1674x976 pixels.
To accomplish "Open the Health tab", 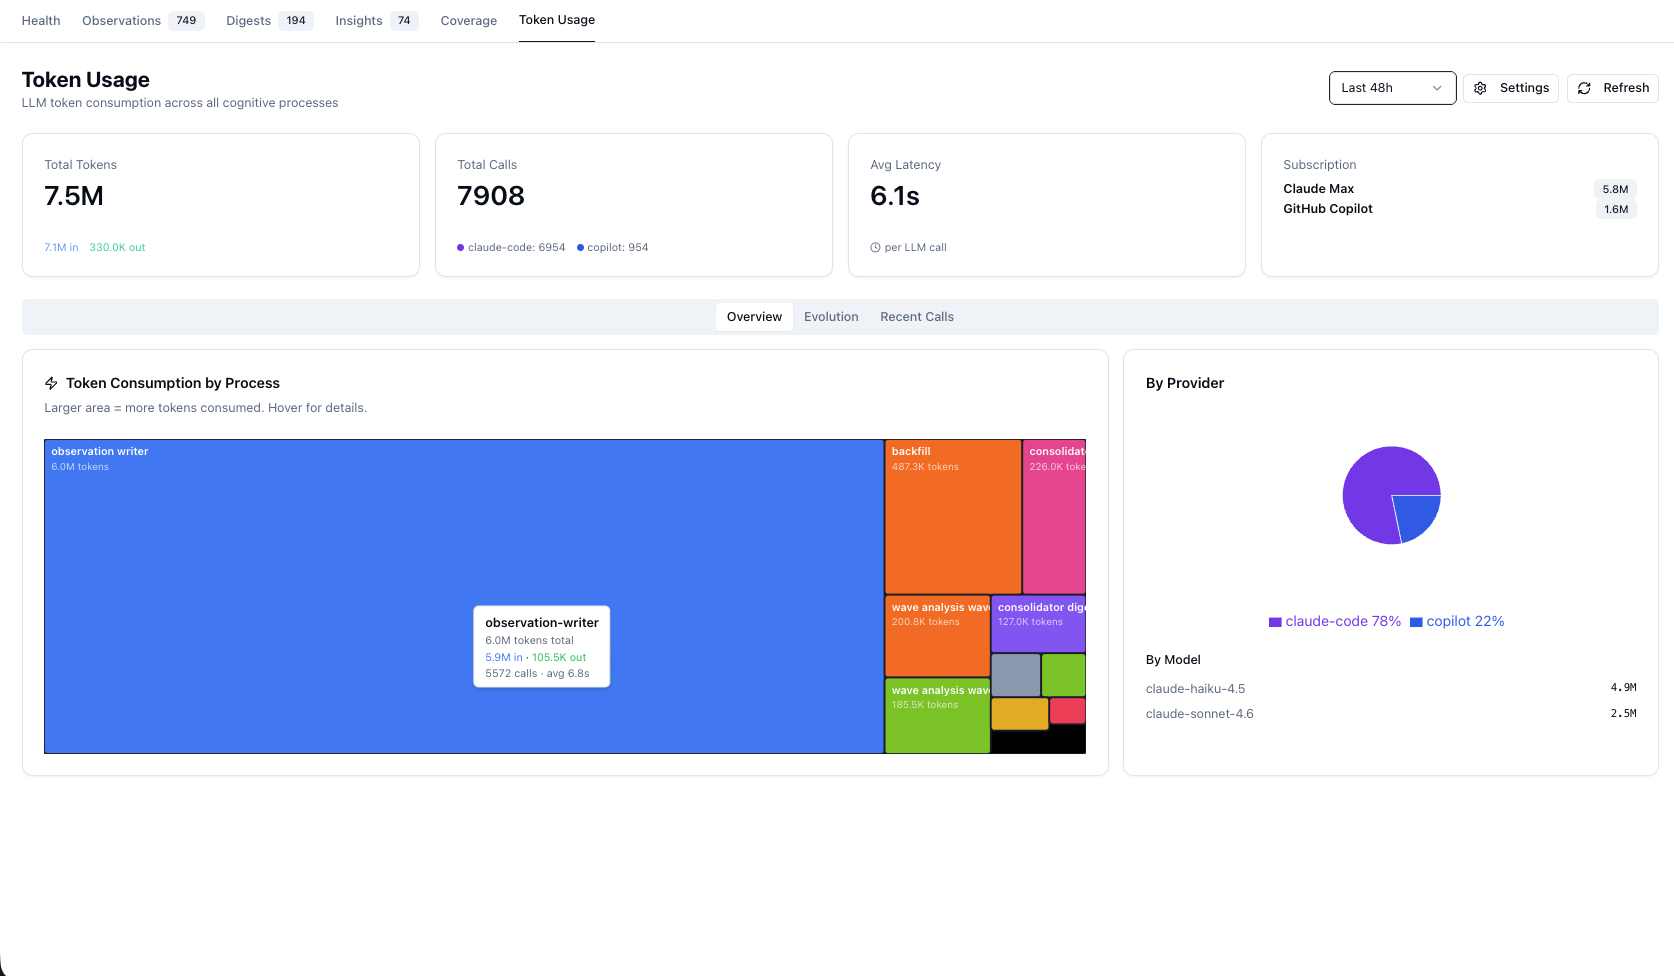I will click(41, 20).
